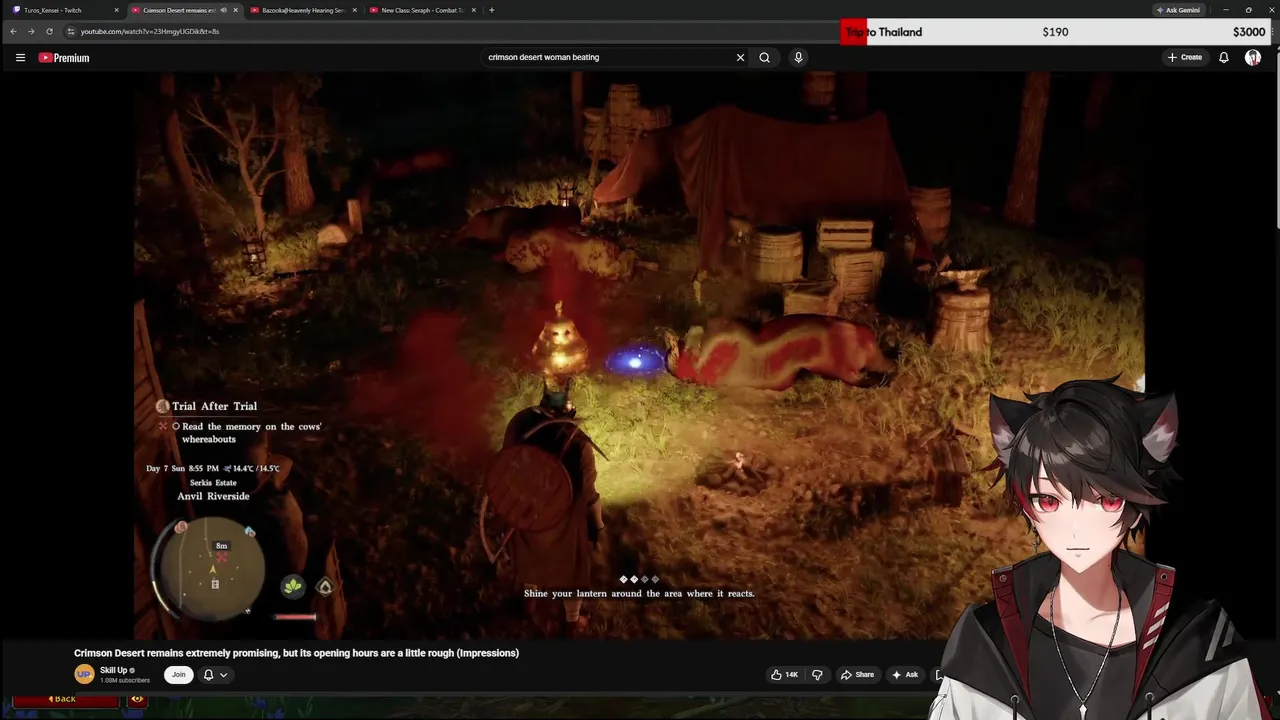Open the Create menu
Image resolution: width=1280 pixels, height=720 pixels.
(1185, 58)
